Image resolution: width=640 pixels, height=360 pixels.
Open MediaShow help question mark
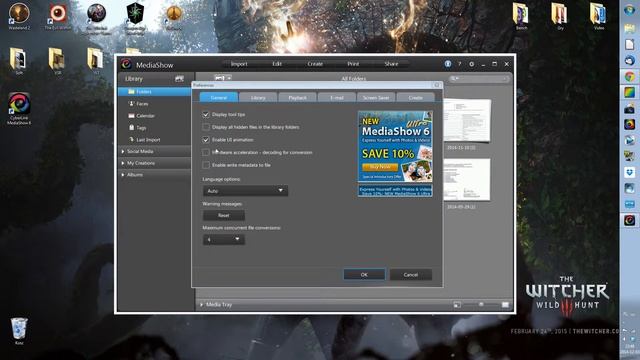point(460,64)
